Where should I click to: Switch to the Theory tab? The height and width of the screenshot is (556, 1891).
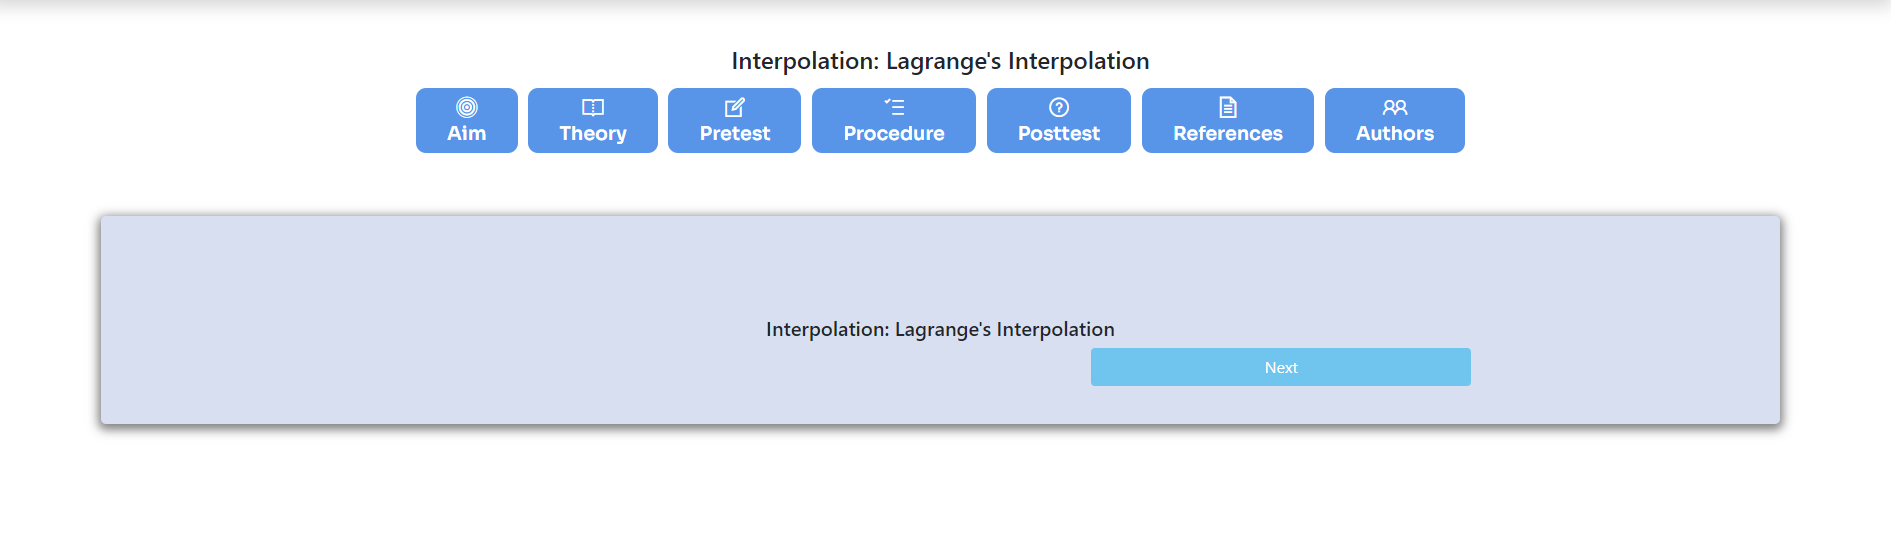(593, 120)
